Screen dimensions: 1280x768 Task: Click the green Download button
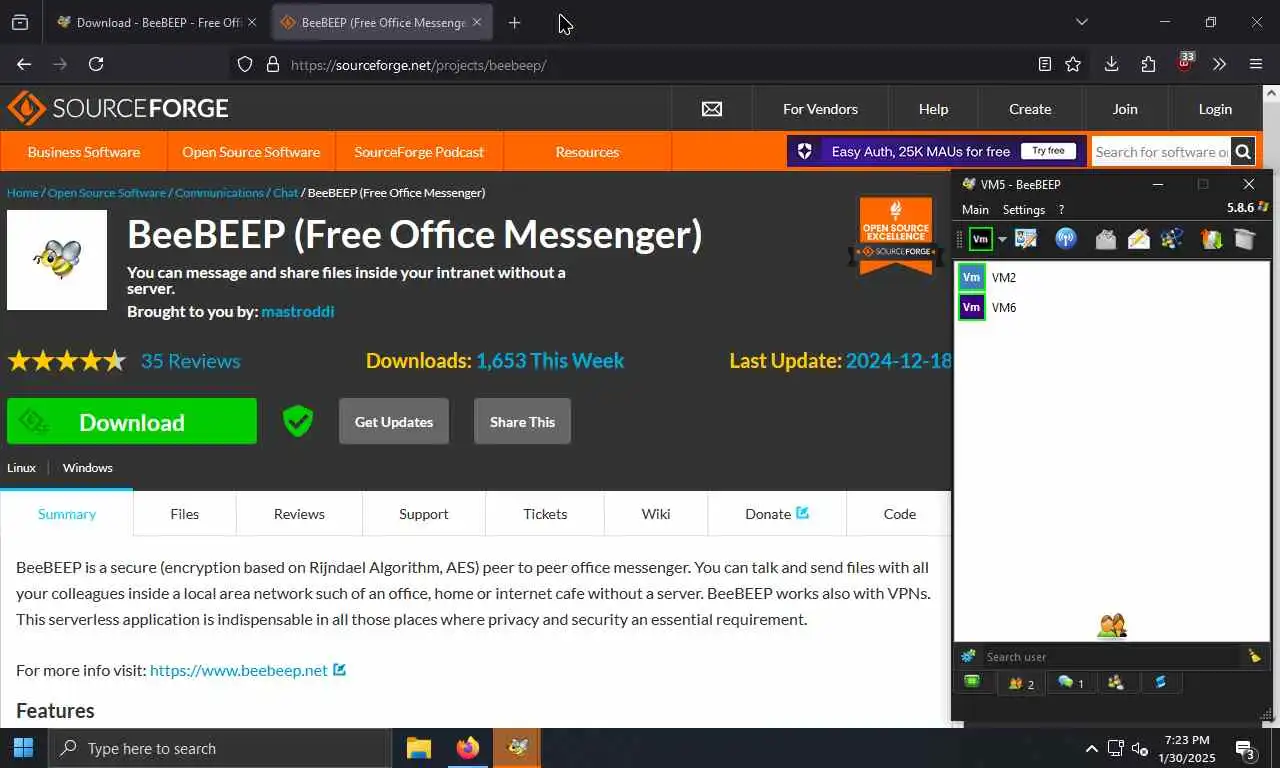[x=132, y=422]
